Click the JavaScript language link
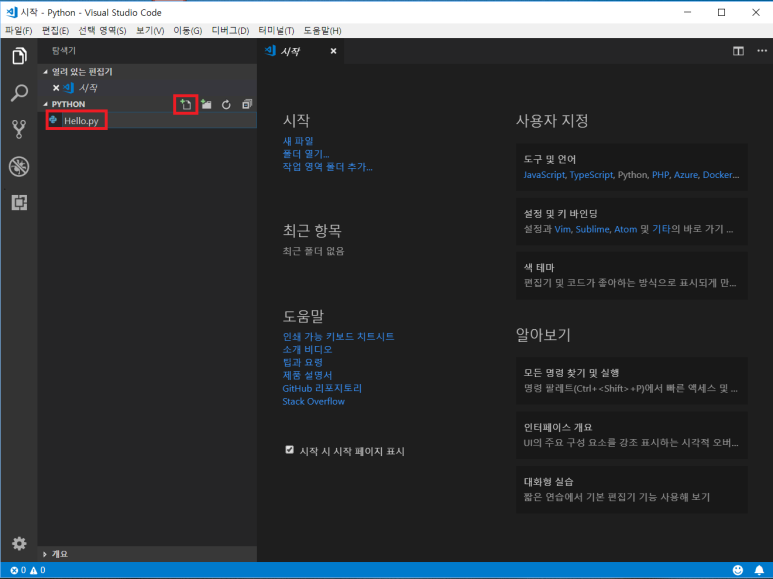 click(544, 175)
